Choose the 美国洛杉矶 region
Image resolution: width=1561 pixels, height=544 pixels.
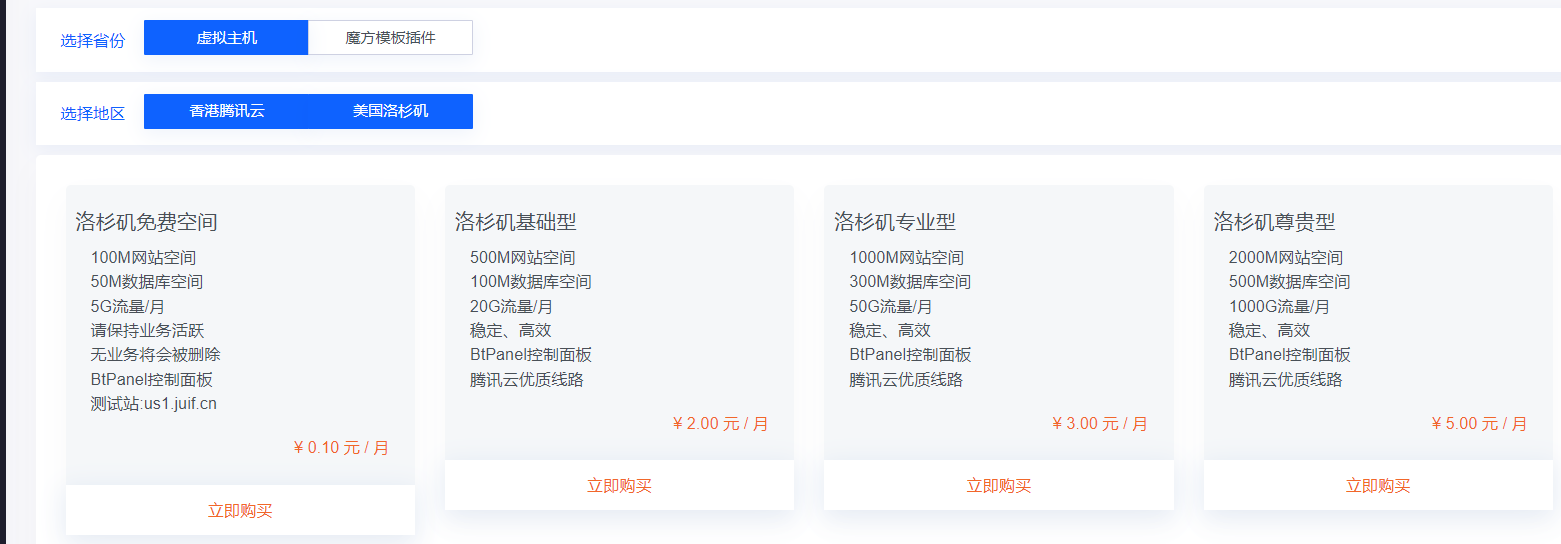point(390,111)
